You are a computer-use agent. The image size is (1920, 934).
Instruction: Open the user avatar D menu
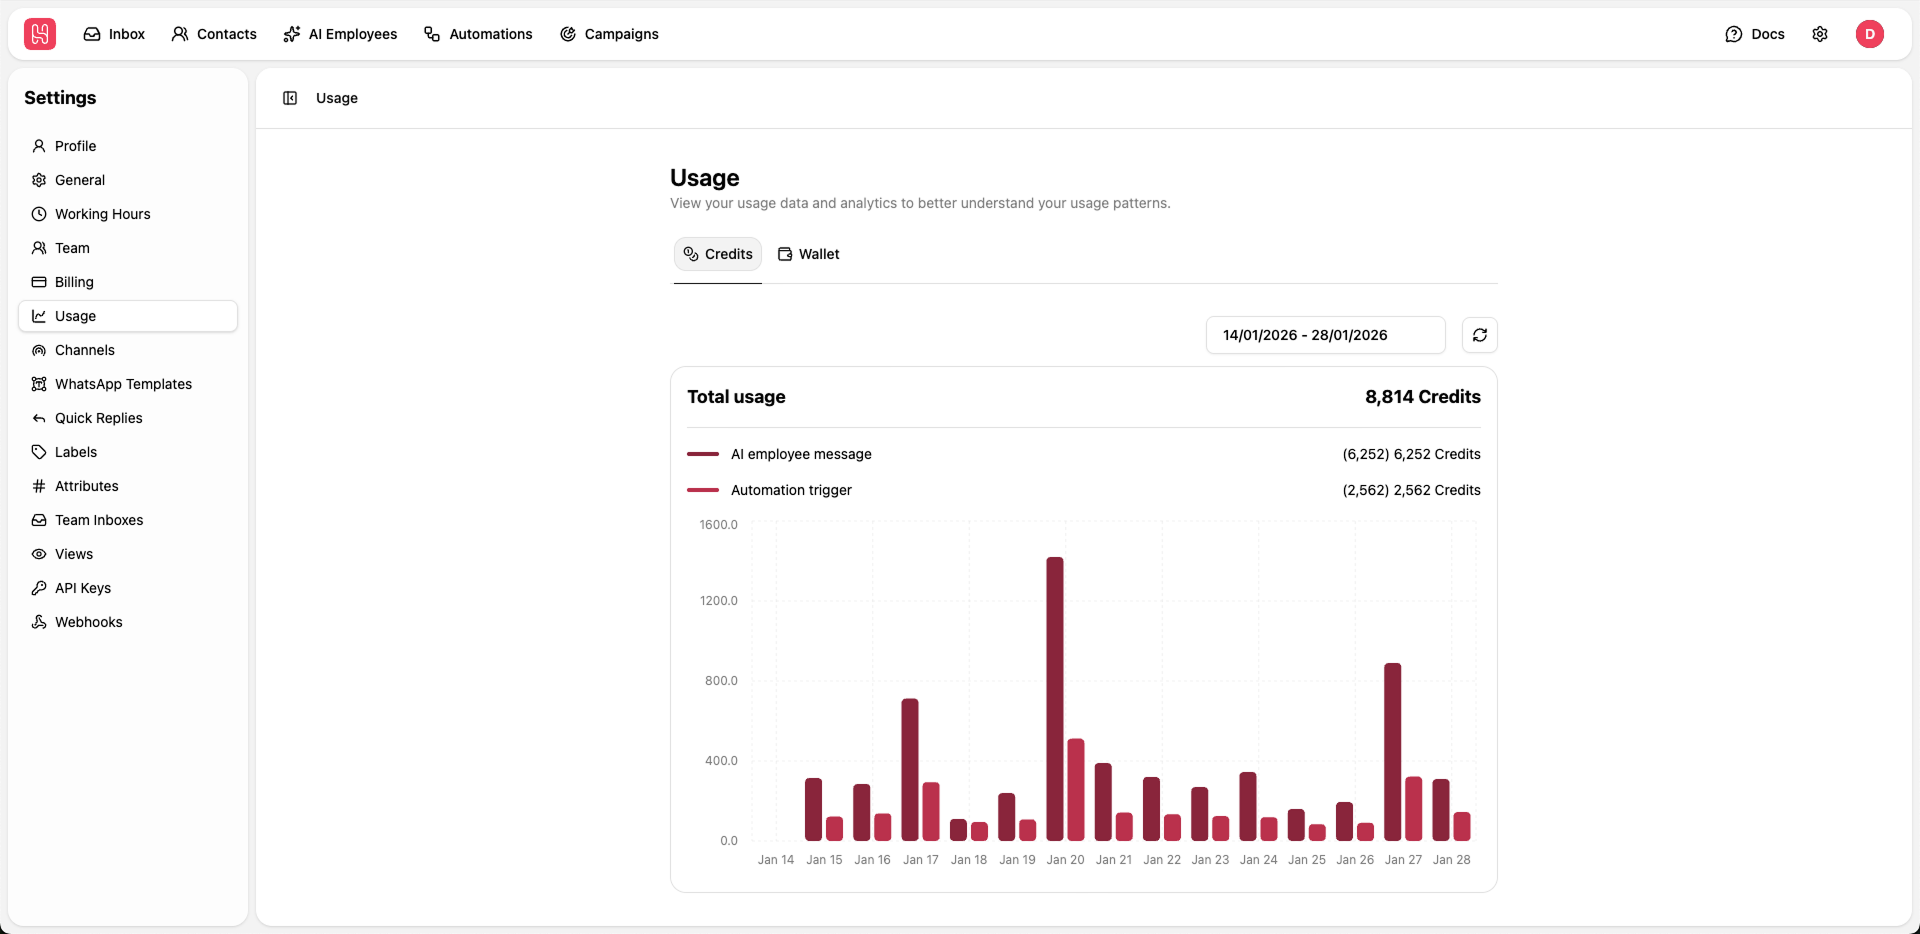pyautogui.click(x=1870, y=34)
